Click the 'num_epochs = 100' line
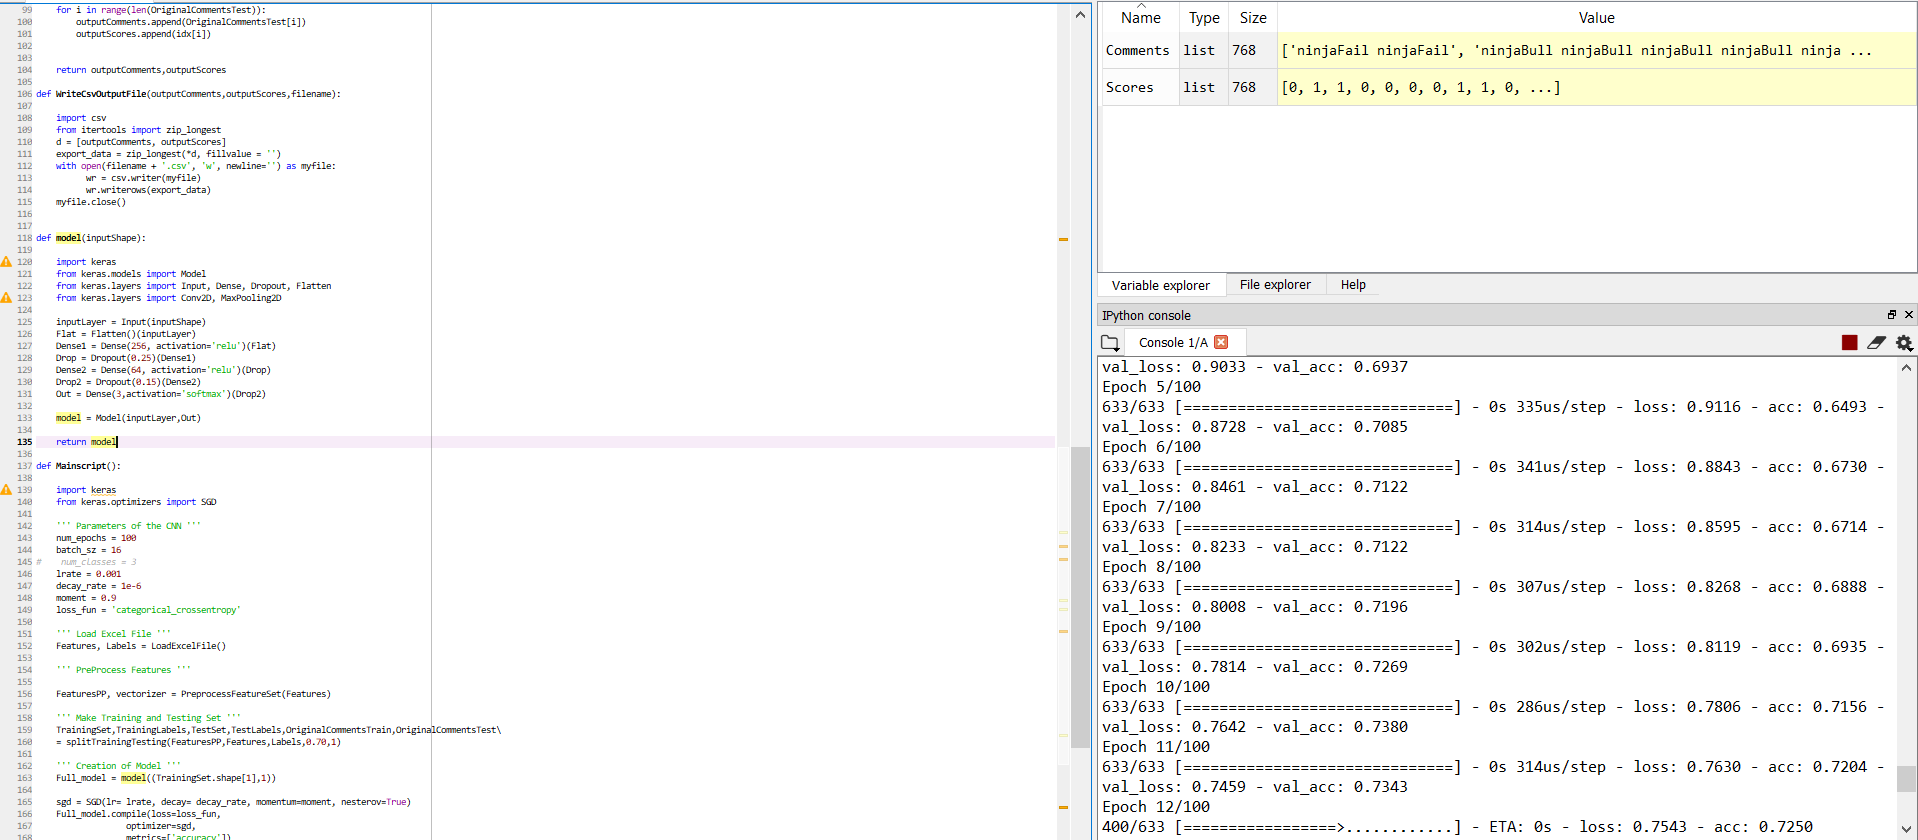 tap(96, 538)
